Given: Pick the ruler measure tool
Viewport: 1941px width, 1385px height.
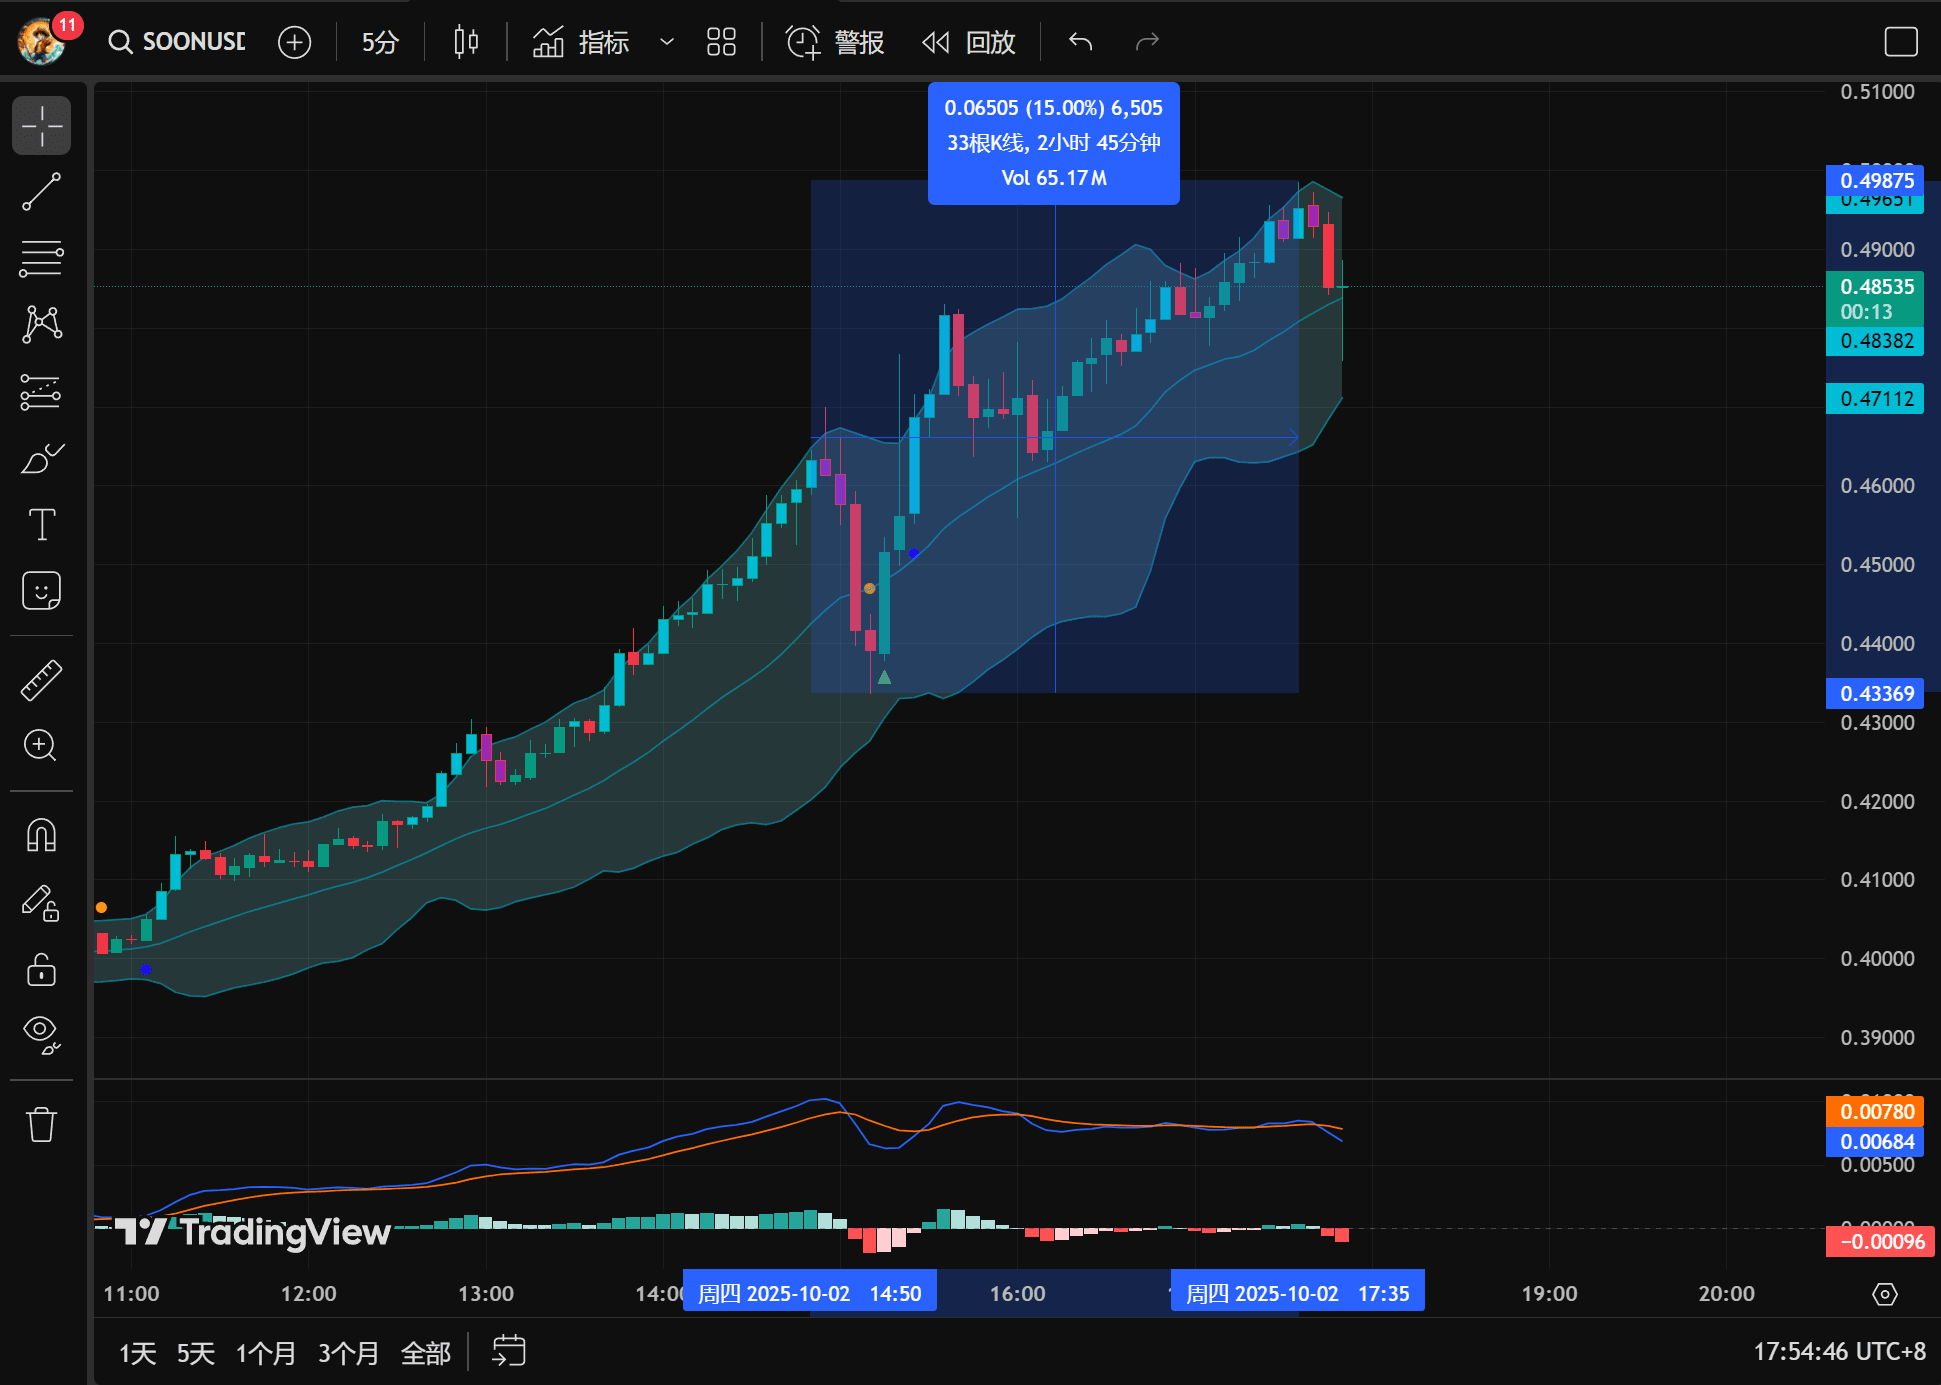Looking at the screenshot, I should coord(41,680).
